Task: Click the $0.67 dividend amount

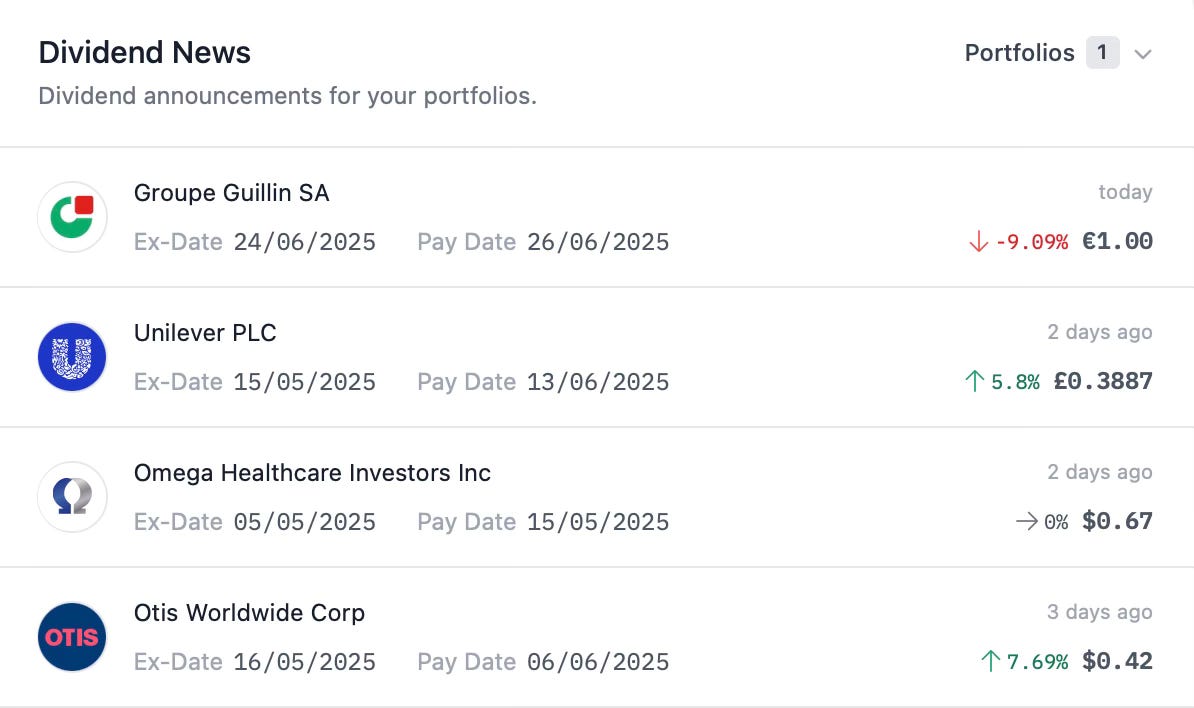Action: point(1117,521)
